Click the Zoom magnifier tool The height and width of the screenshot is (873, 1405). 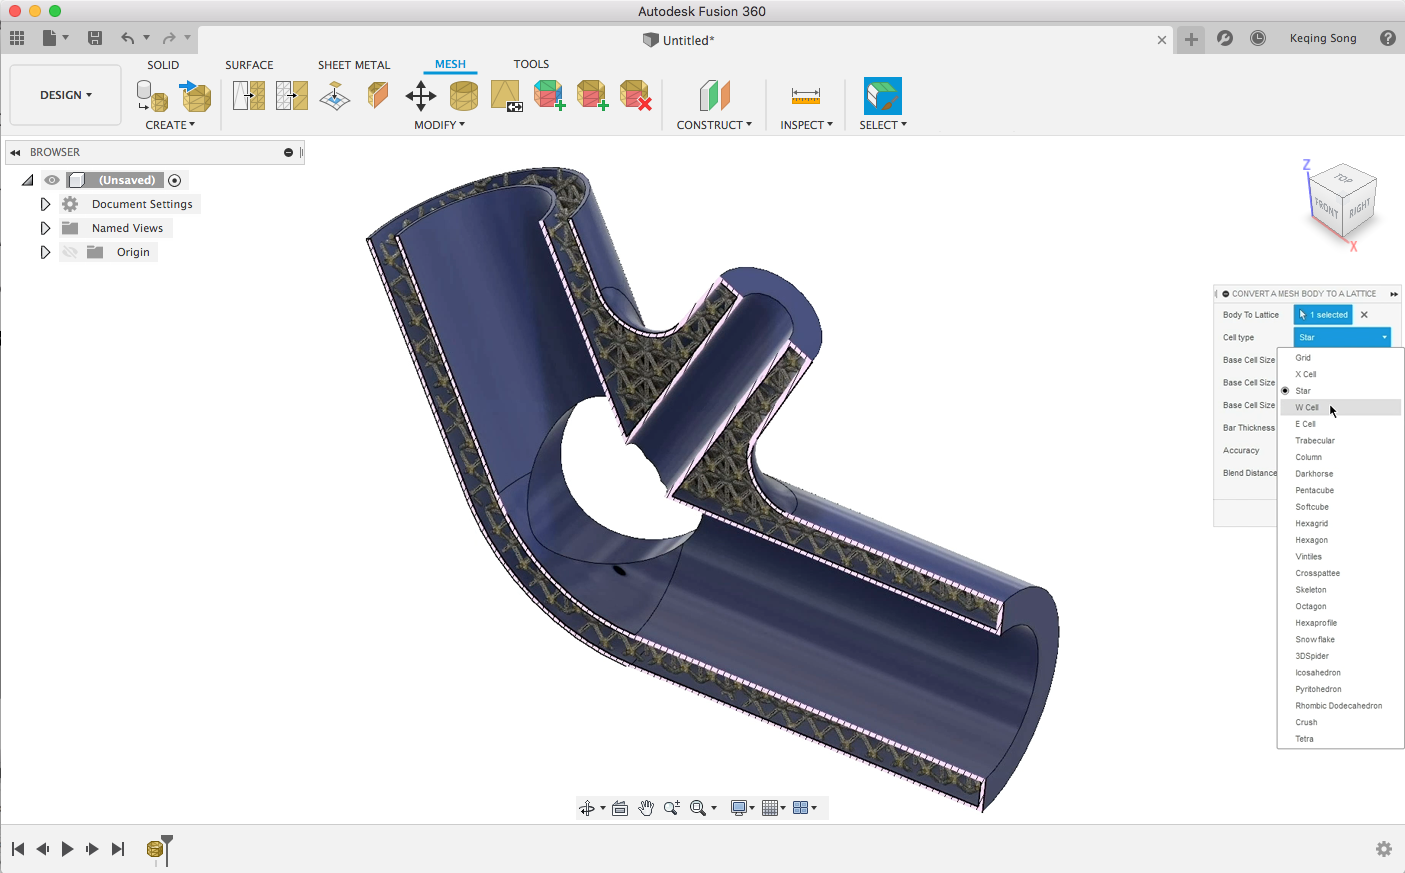point(672,808)
